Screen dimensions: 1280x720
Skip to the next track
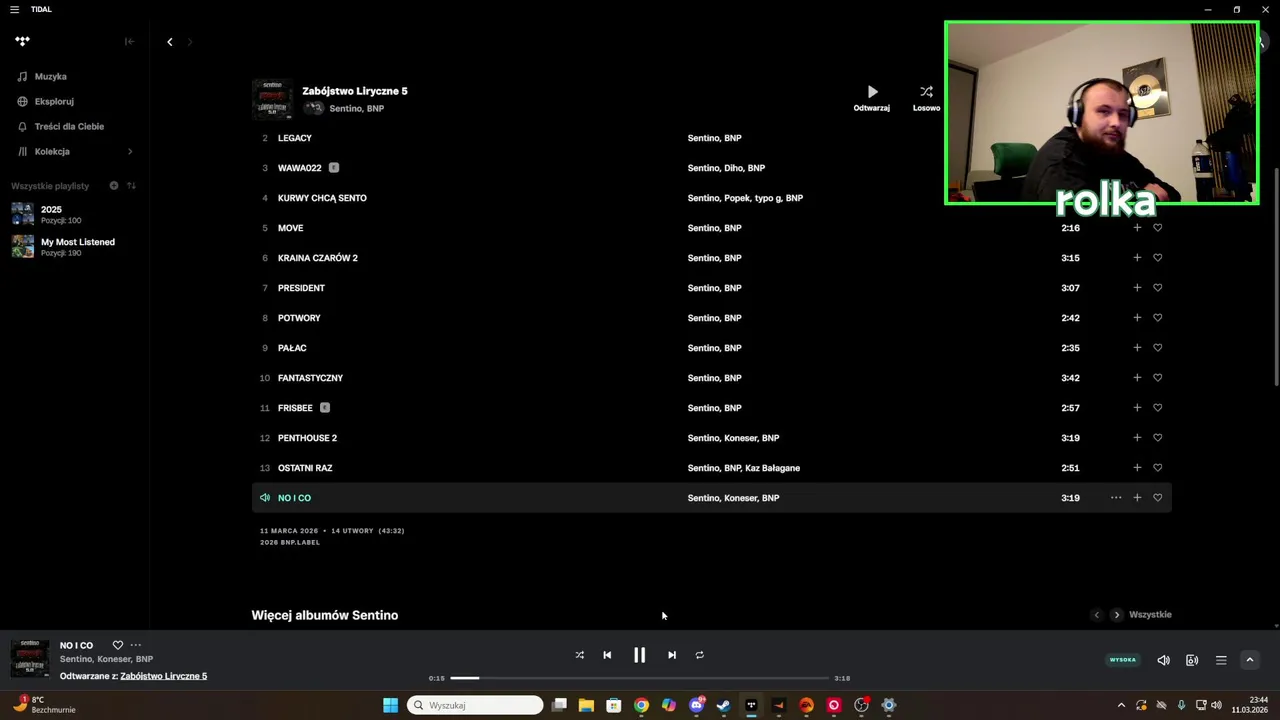pos(672,655)
